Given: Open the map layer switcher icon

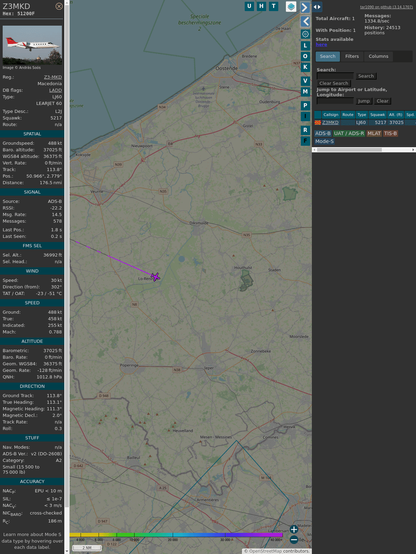Looking at the screenshot, I should tap(291, 6).
